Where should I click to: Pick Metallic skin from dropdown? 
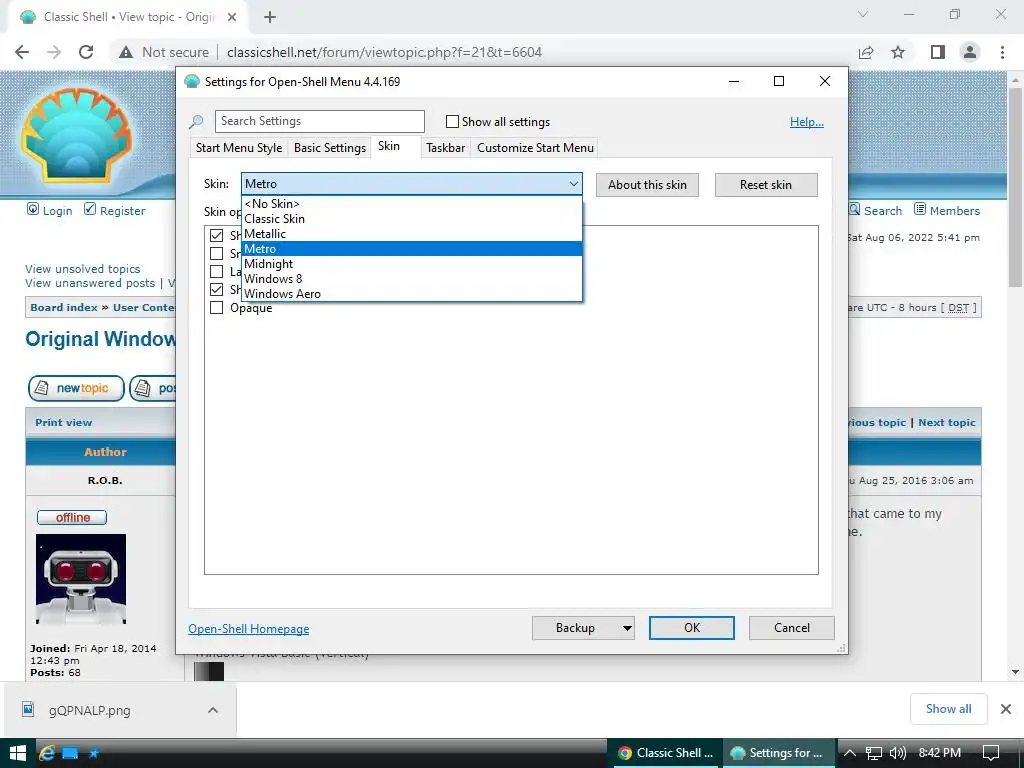point(411,234)
